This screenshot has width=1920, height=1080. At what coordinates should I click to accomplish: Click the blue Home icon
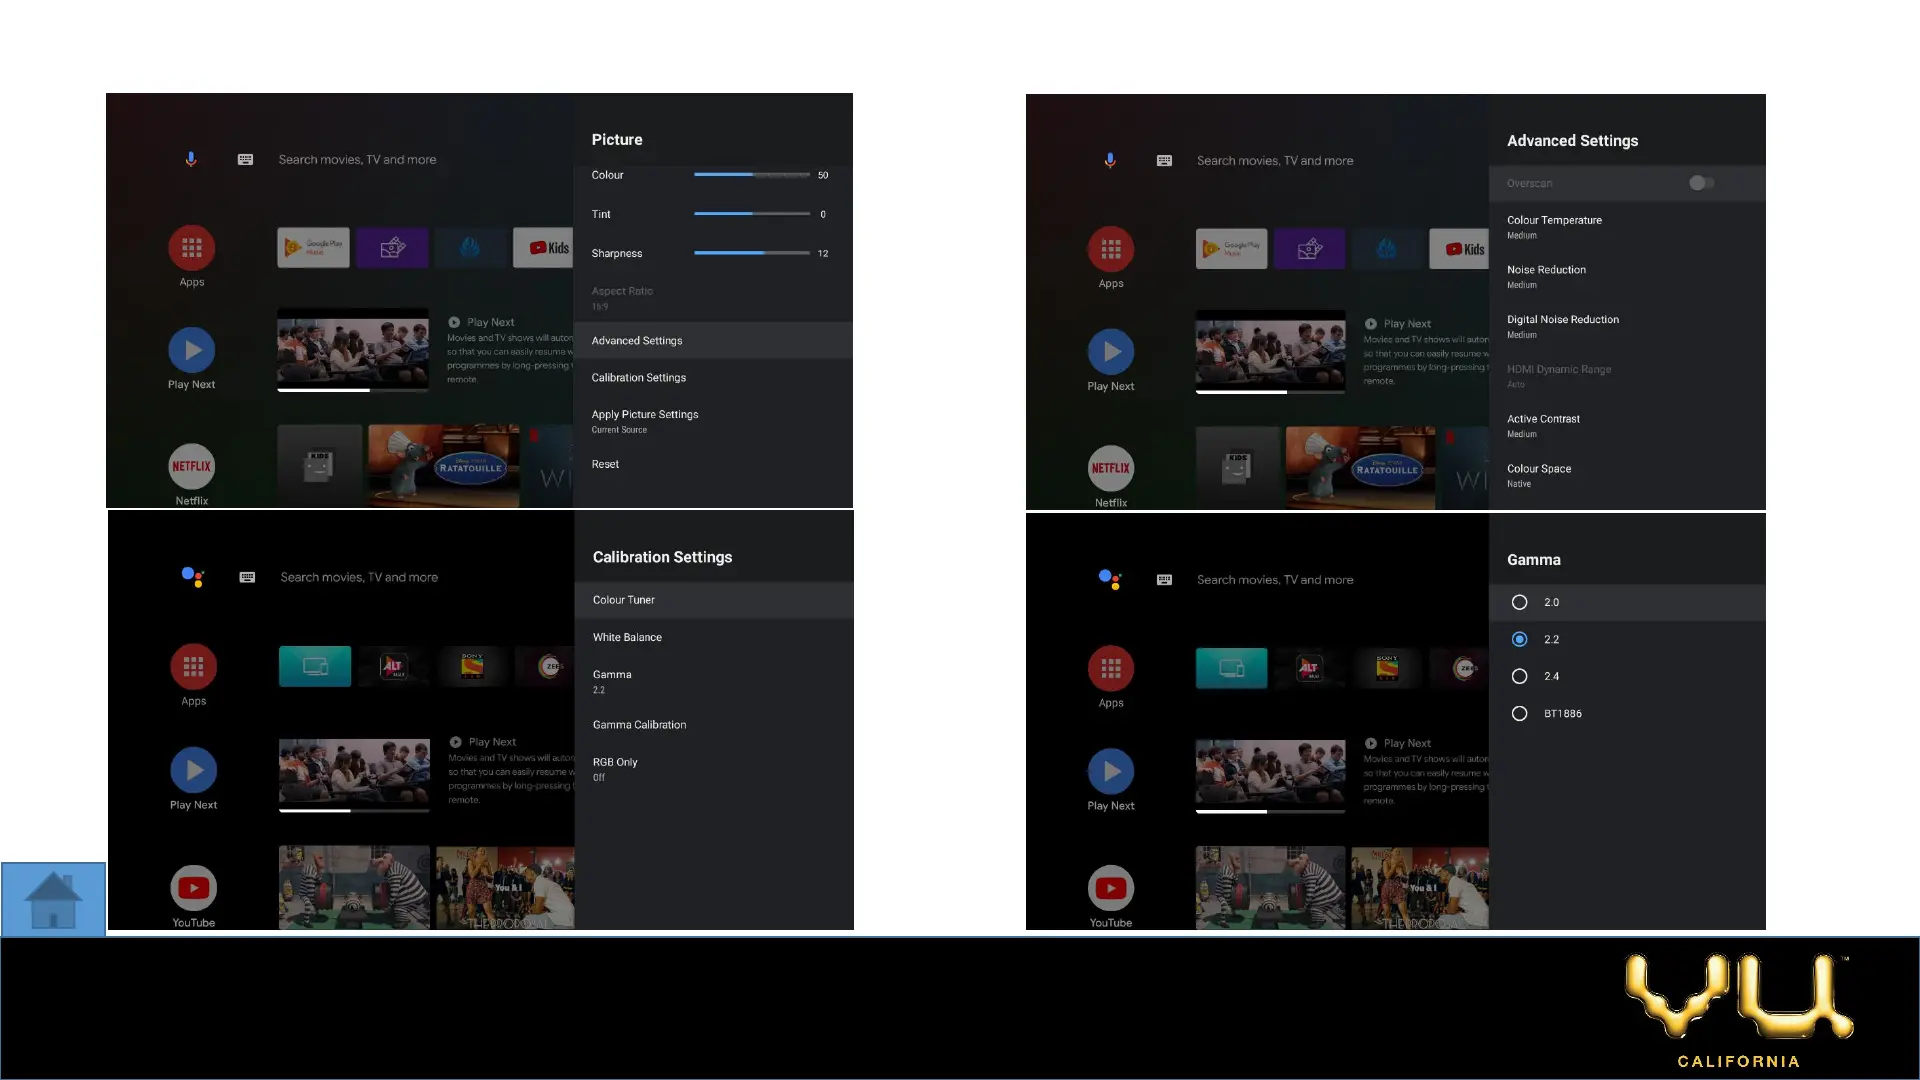pyautogui.click(x=53, y=899)
